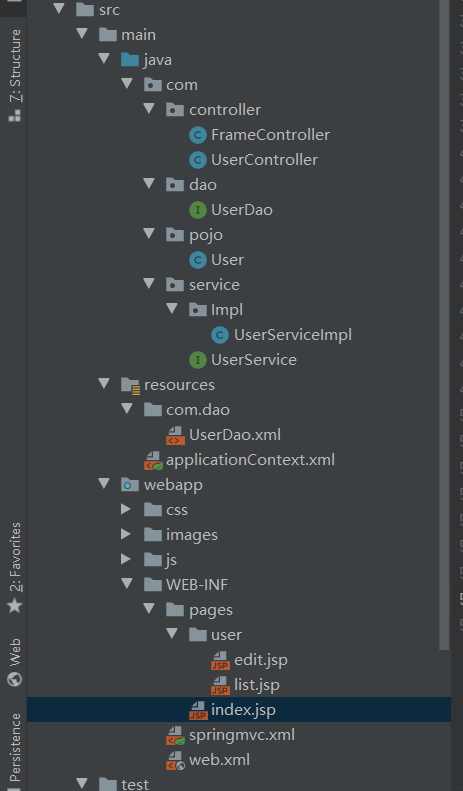
Task: Expand the images folder
Action: pos(126,534)
